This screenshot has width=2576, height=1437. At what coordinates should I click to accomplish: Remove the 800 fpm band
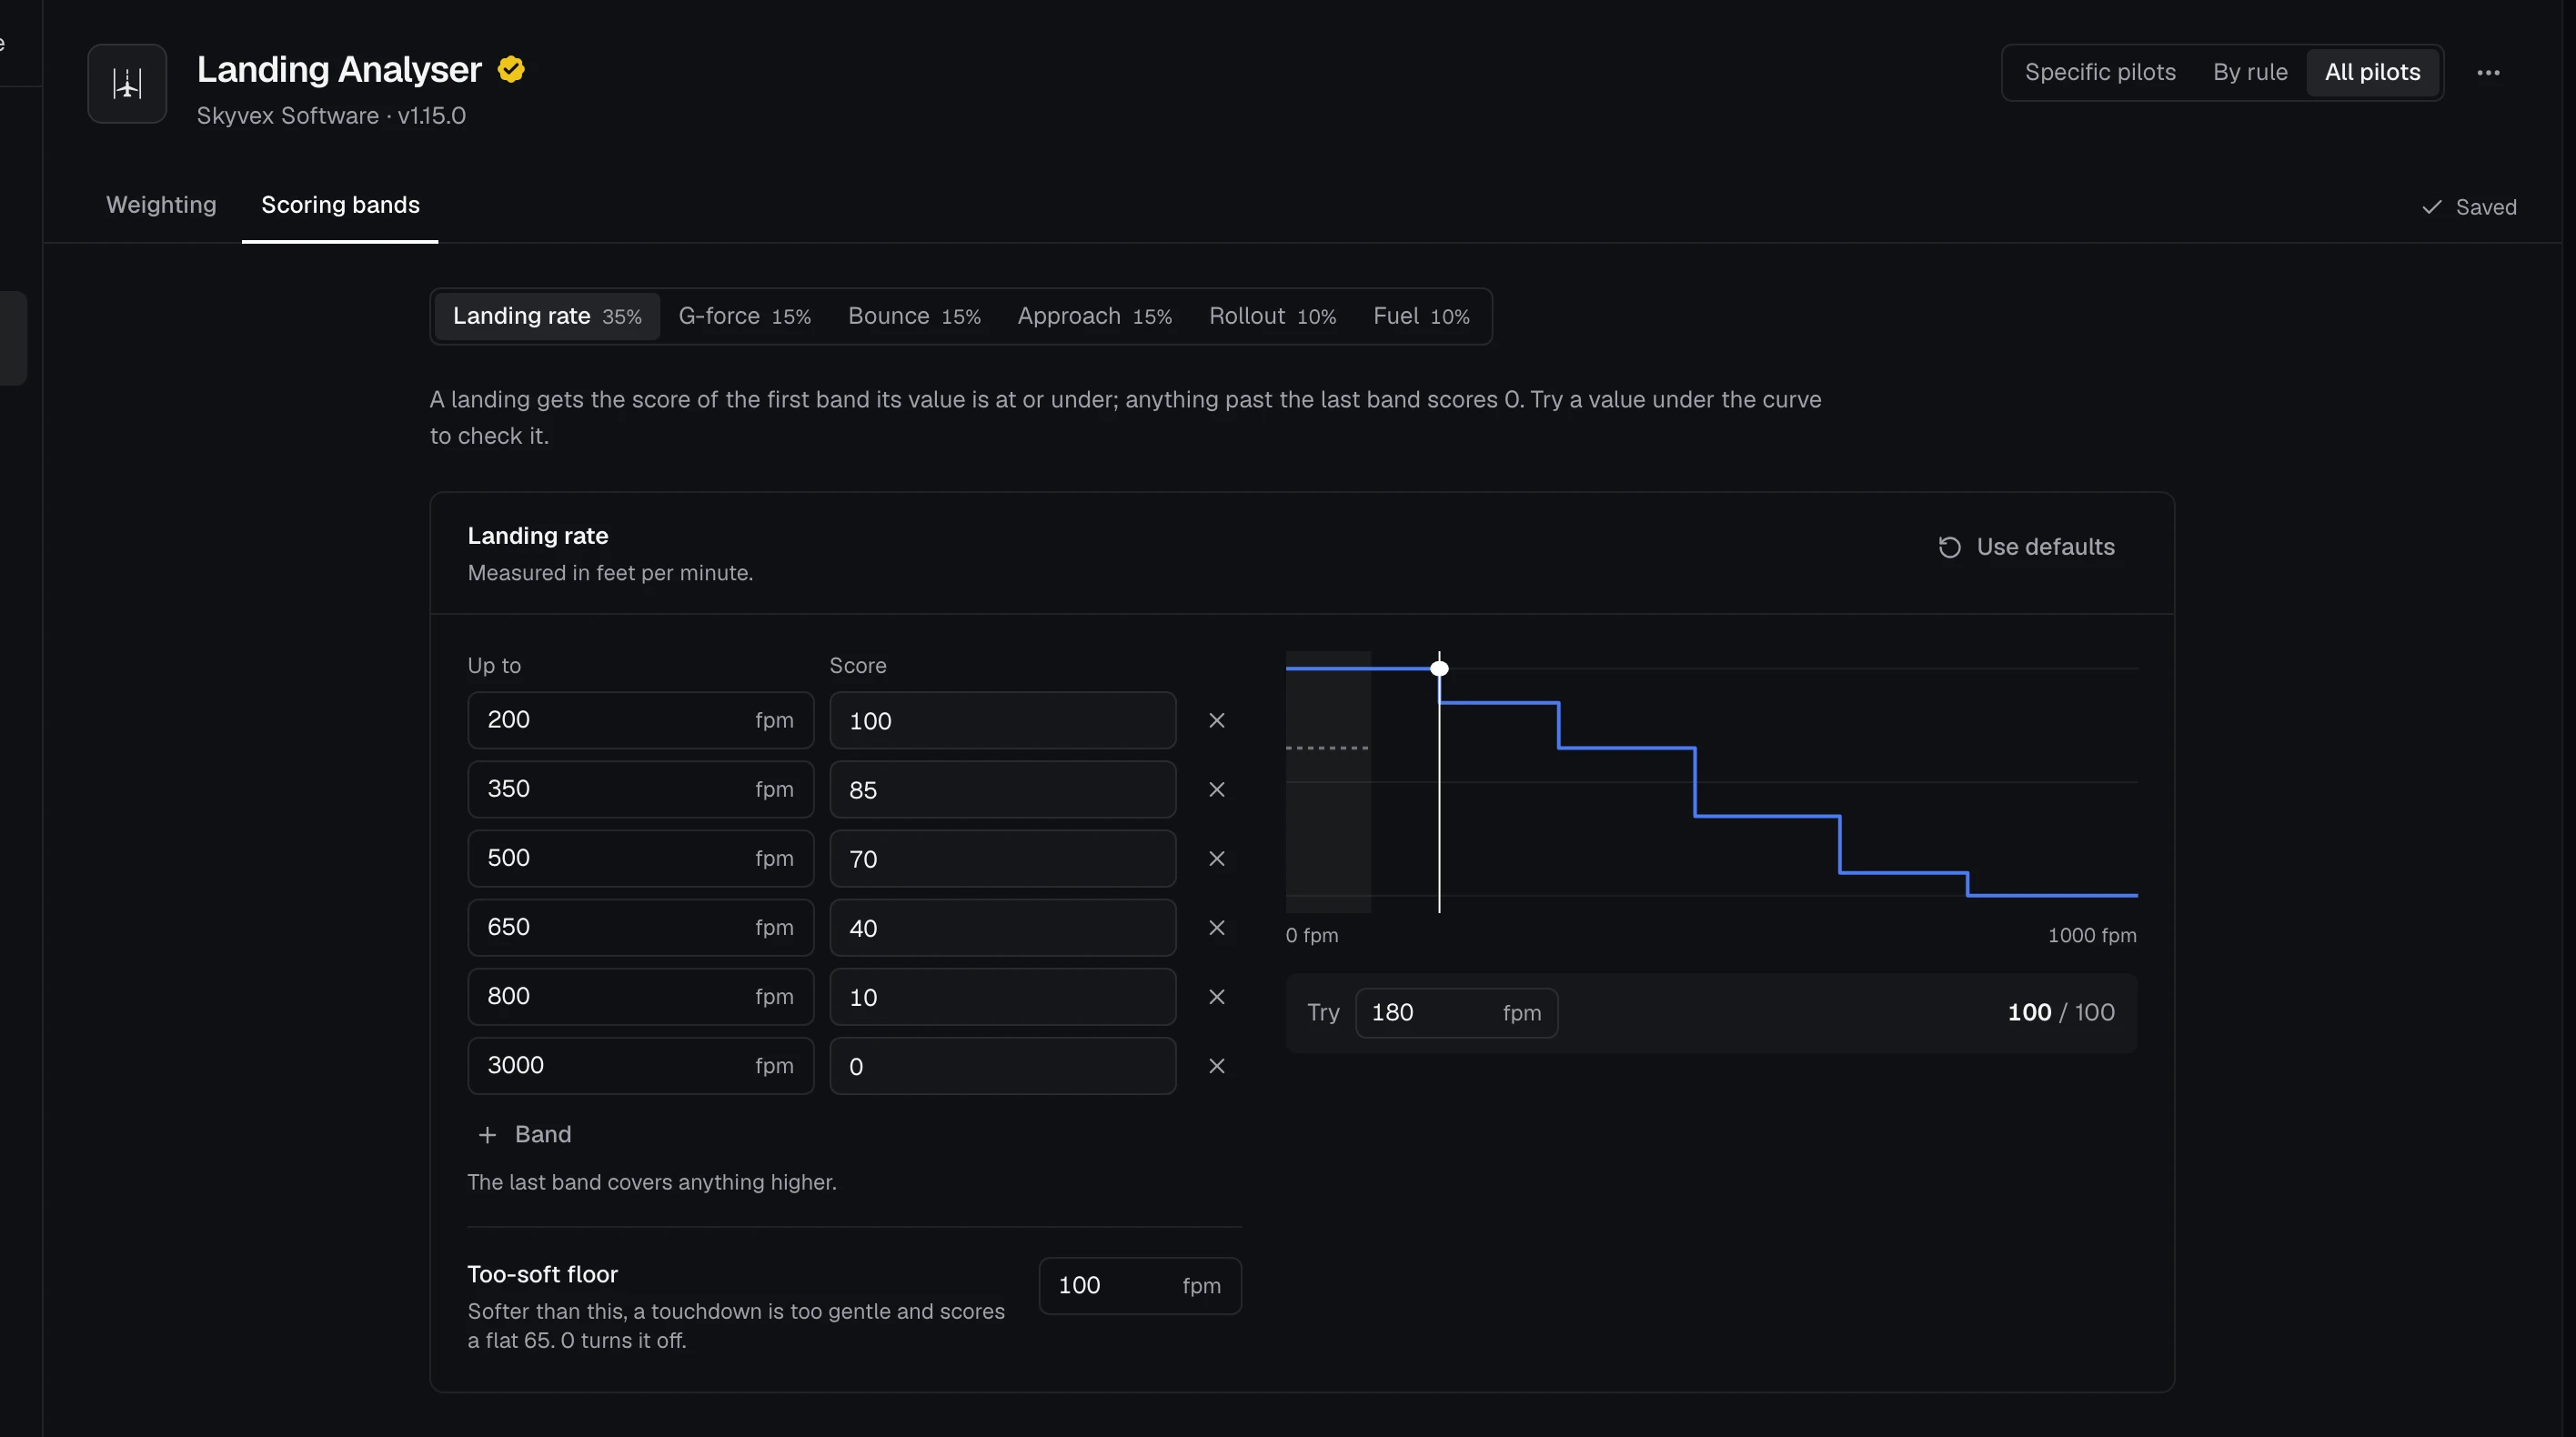[1216, 996]
